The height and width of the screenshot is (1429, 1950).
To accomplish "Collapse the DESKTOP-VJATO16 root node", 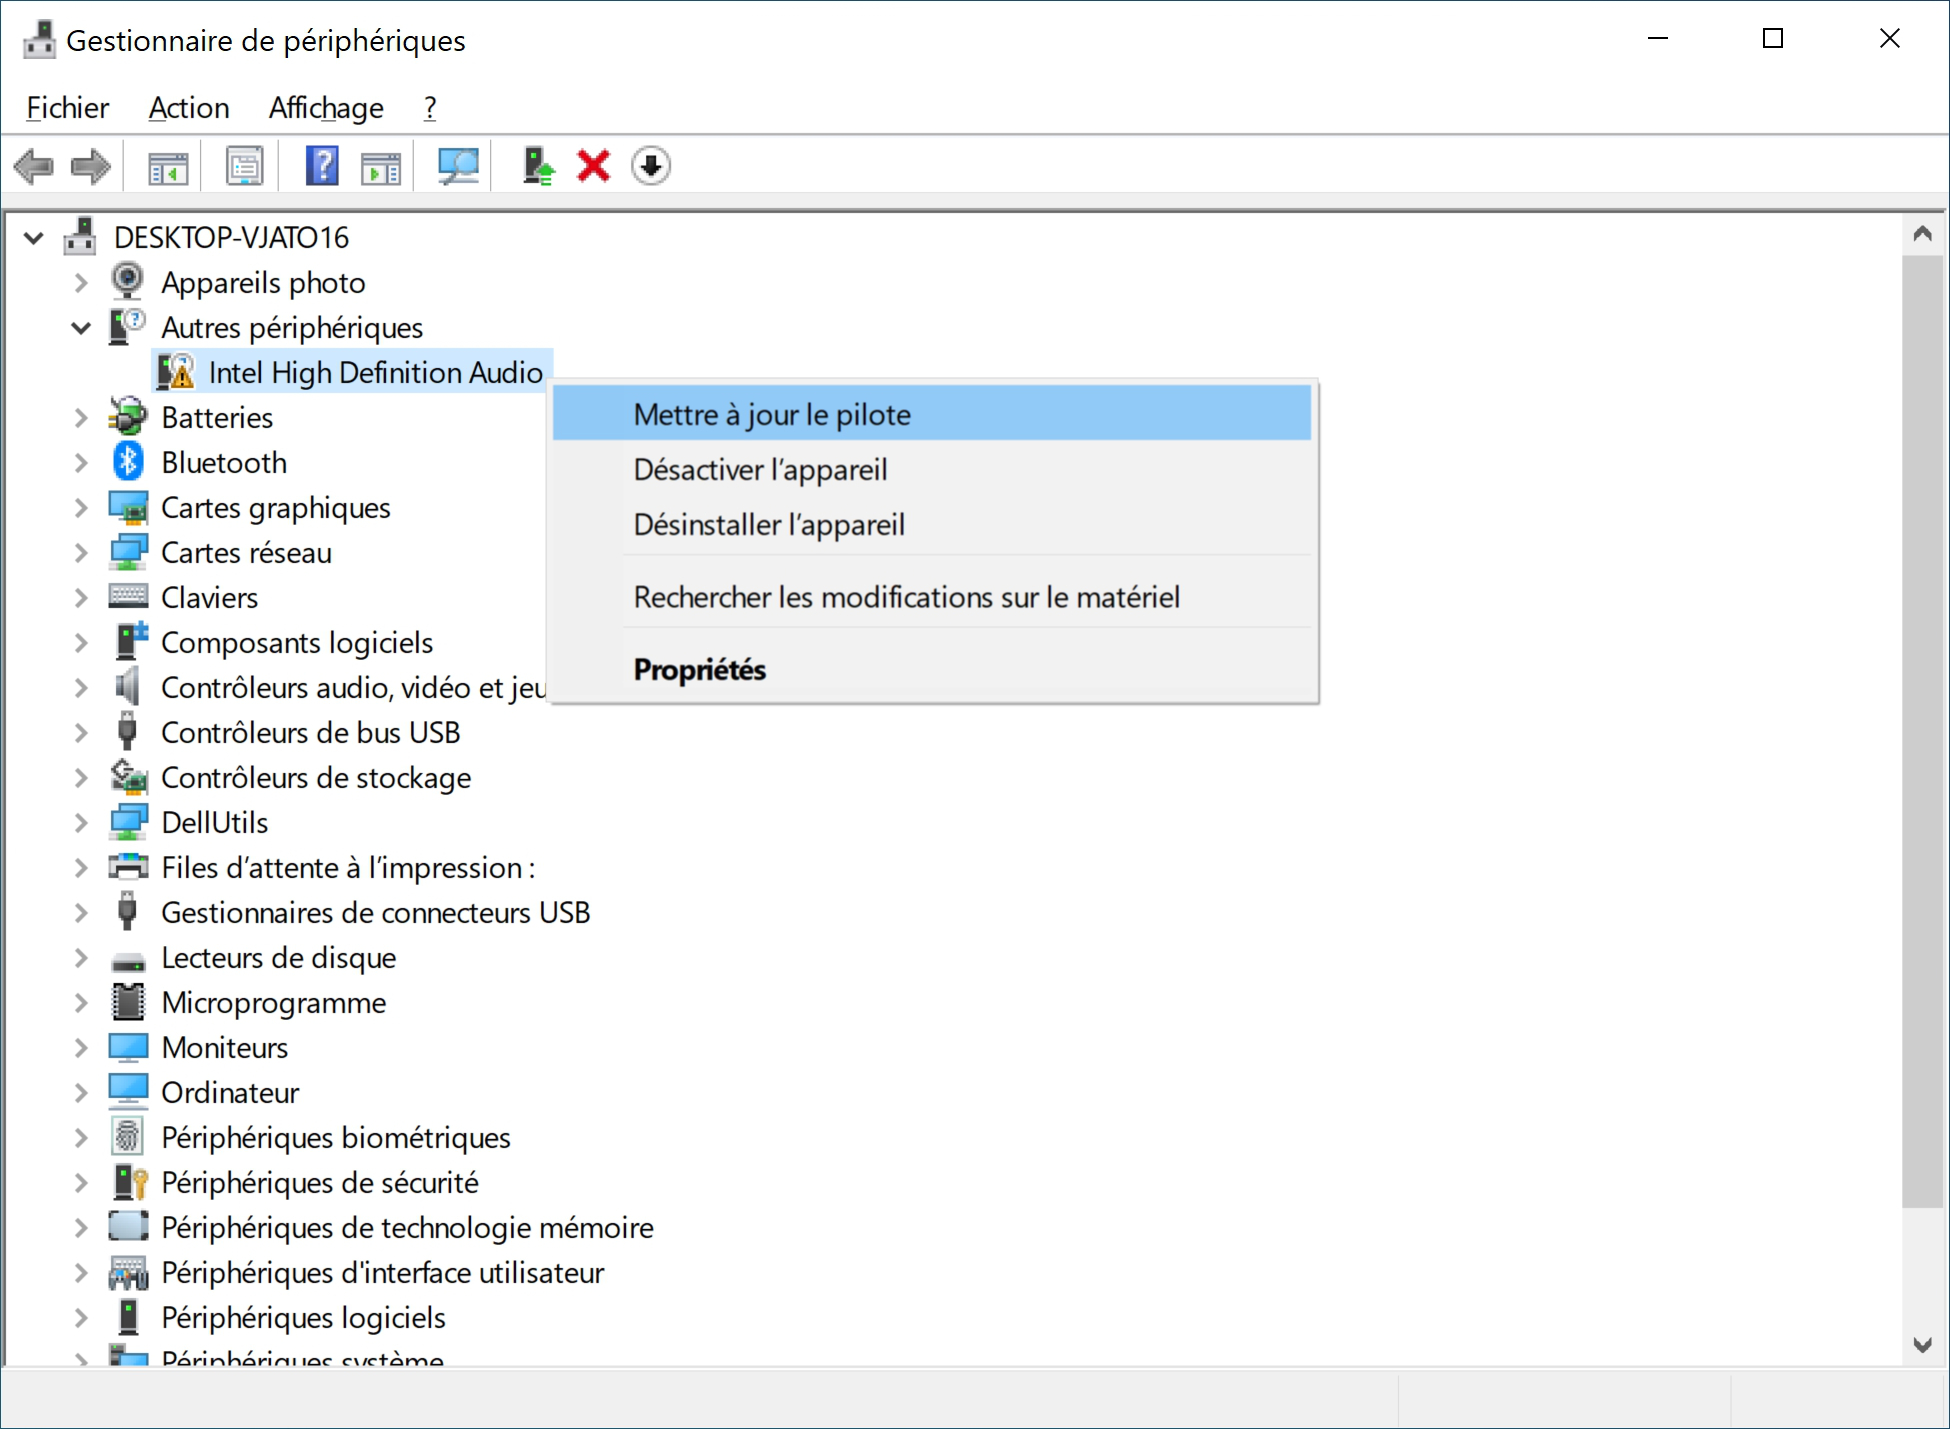I will (x=34, y=238).
